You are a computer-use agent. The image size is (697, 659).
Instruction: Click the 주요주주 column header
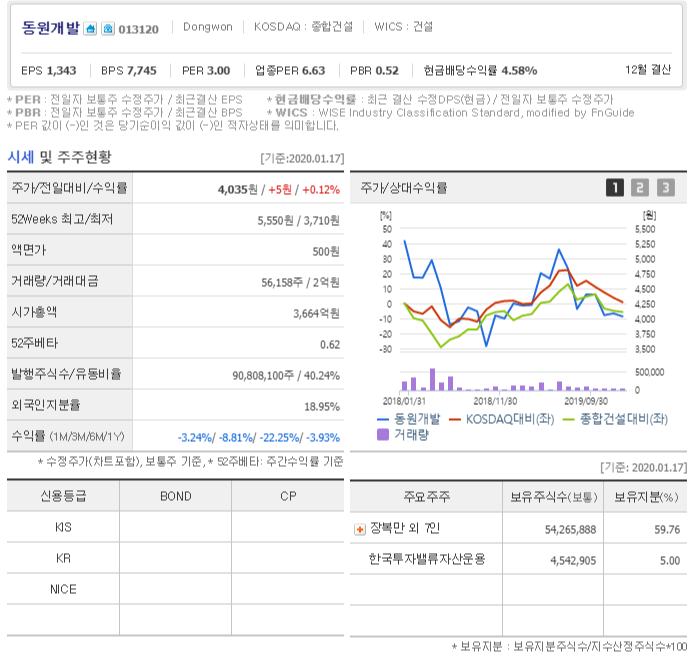point(426,496)
